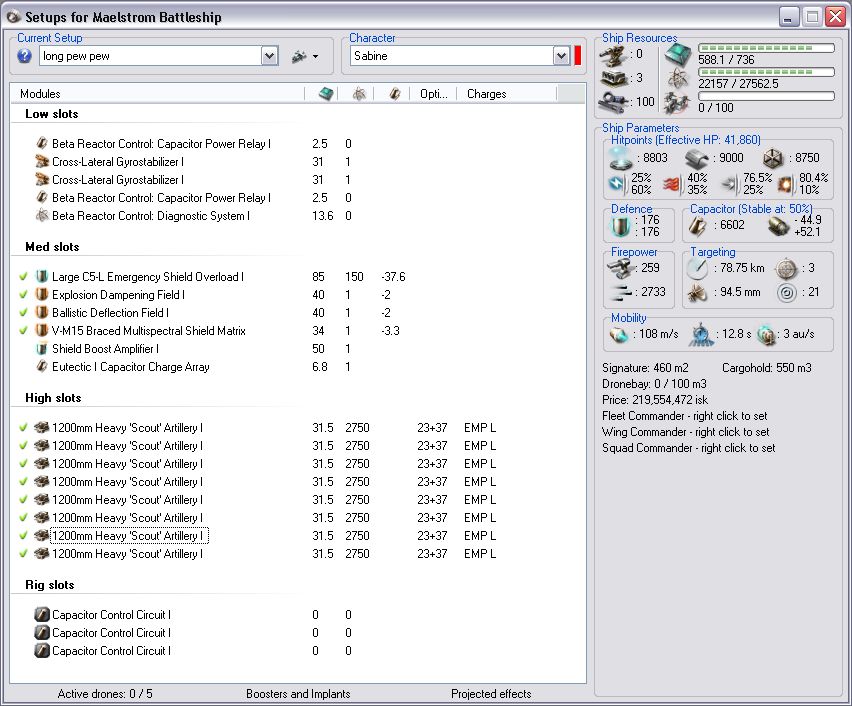
Task: Toggle Explosion Dampening Field I checkmark
Action: 23,295
